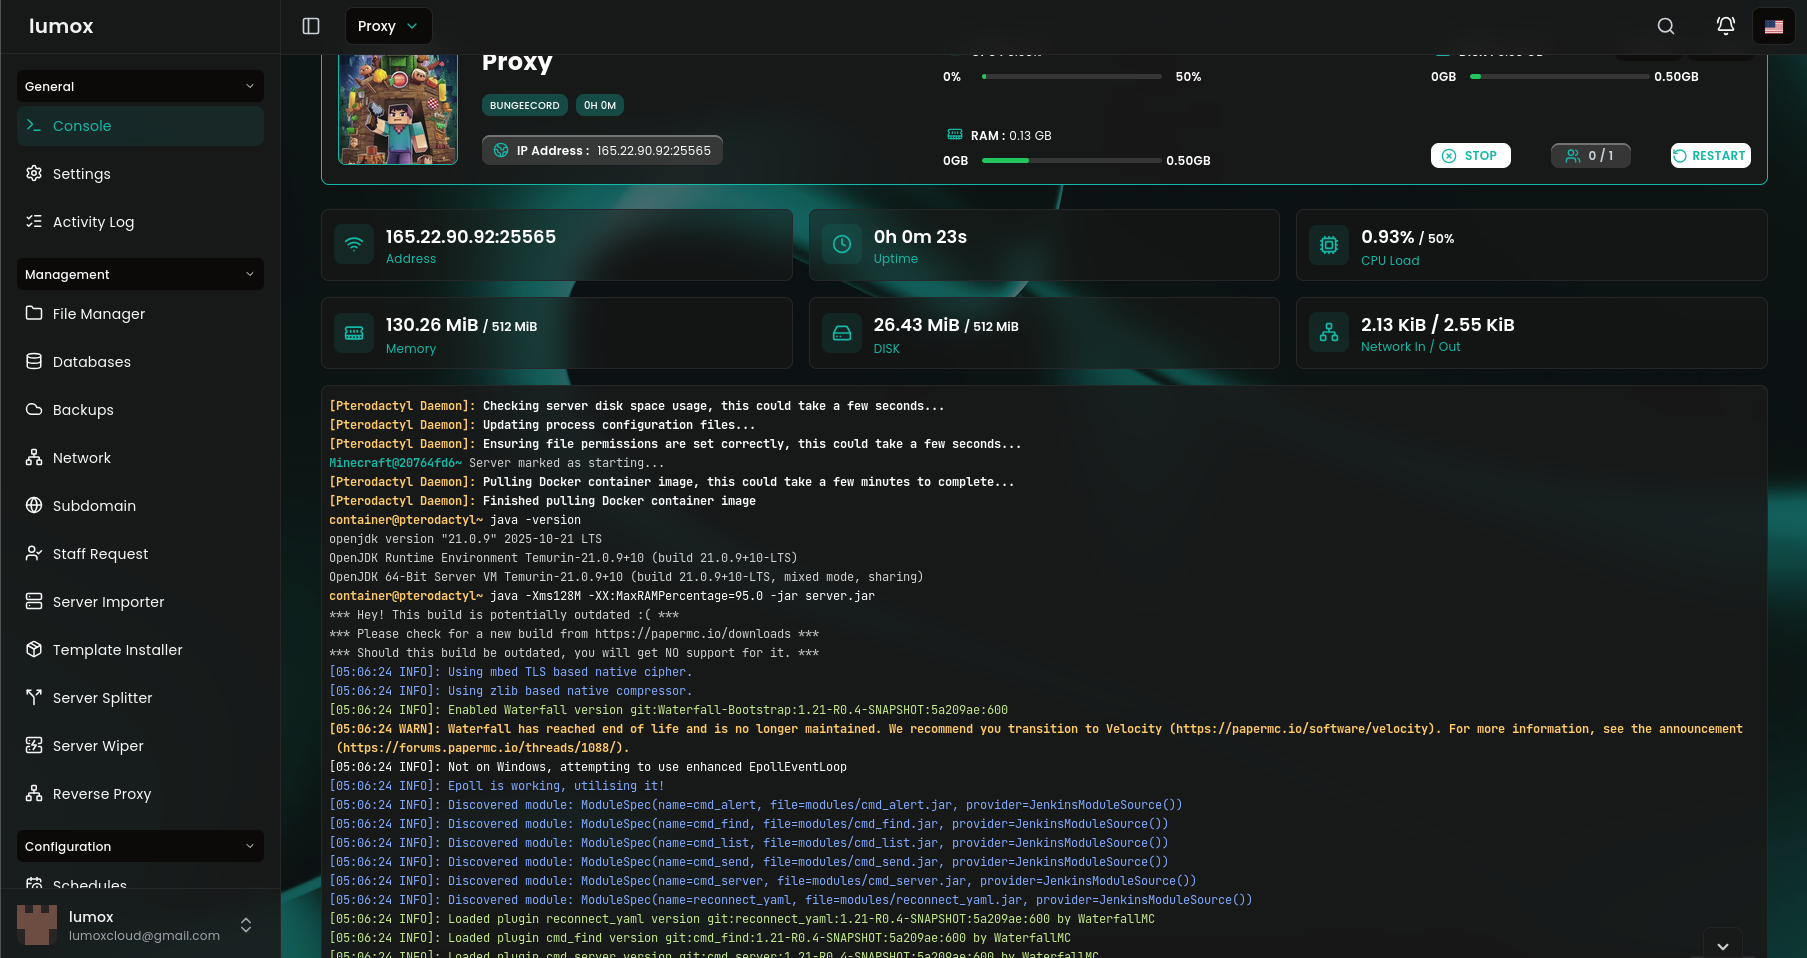
Task: Click the RESTART button
Action: point(1710,155)
